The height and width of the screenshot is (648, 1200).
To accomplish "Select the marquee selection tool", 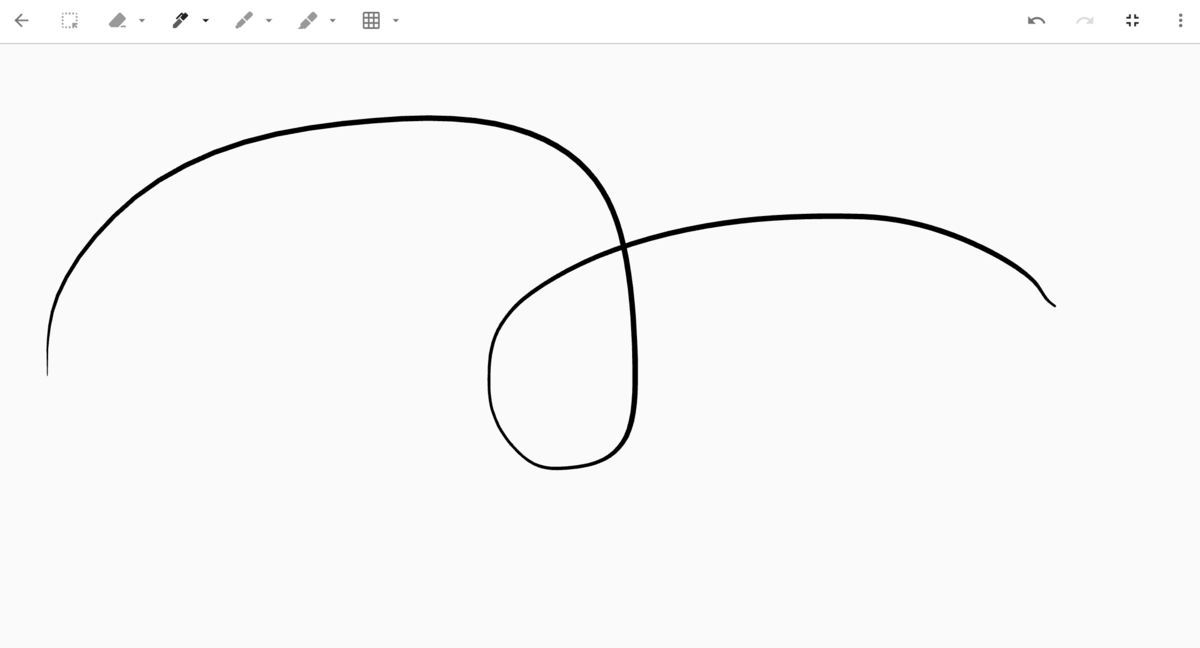I will (x=70, y=20).
